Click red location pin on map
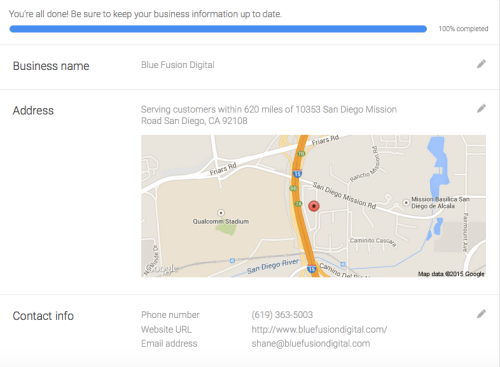Image resolution: width=500 pixels, height=367 pixels. point(314,206)
